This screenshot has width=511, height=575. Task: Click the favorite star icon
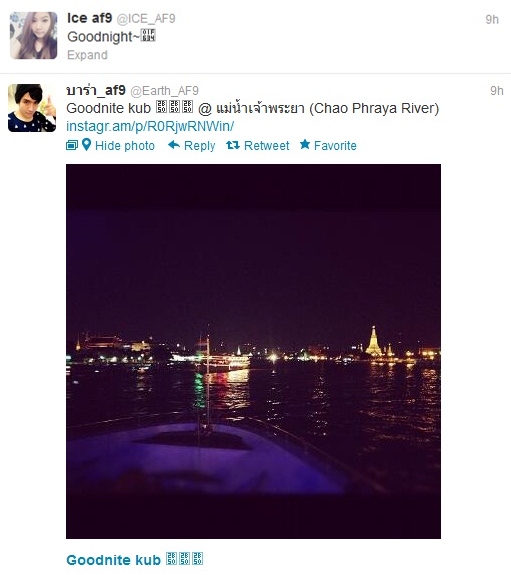pos(305,144)
